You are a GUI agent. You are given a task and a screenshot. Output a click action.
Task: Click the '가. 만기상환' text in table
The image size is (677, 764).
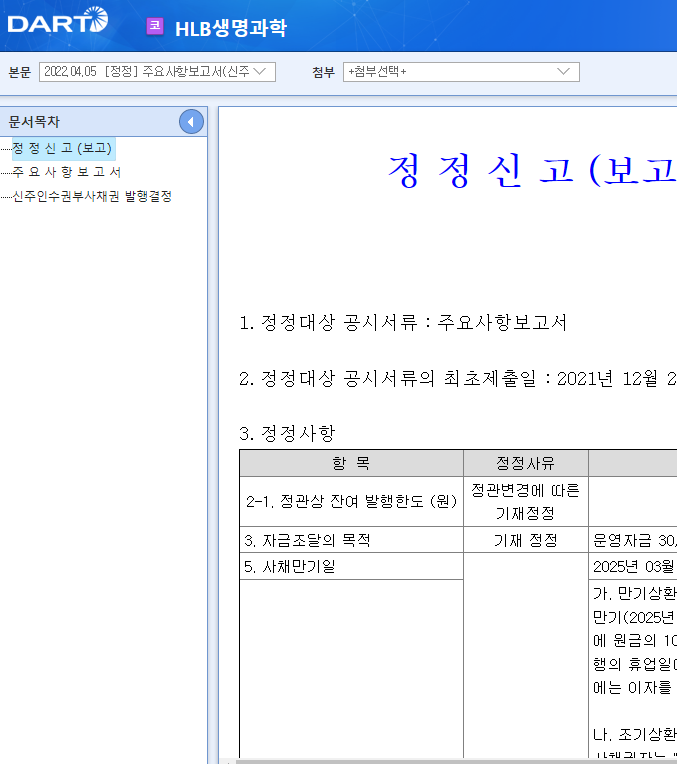click(x=635, y=593)
